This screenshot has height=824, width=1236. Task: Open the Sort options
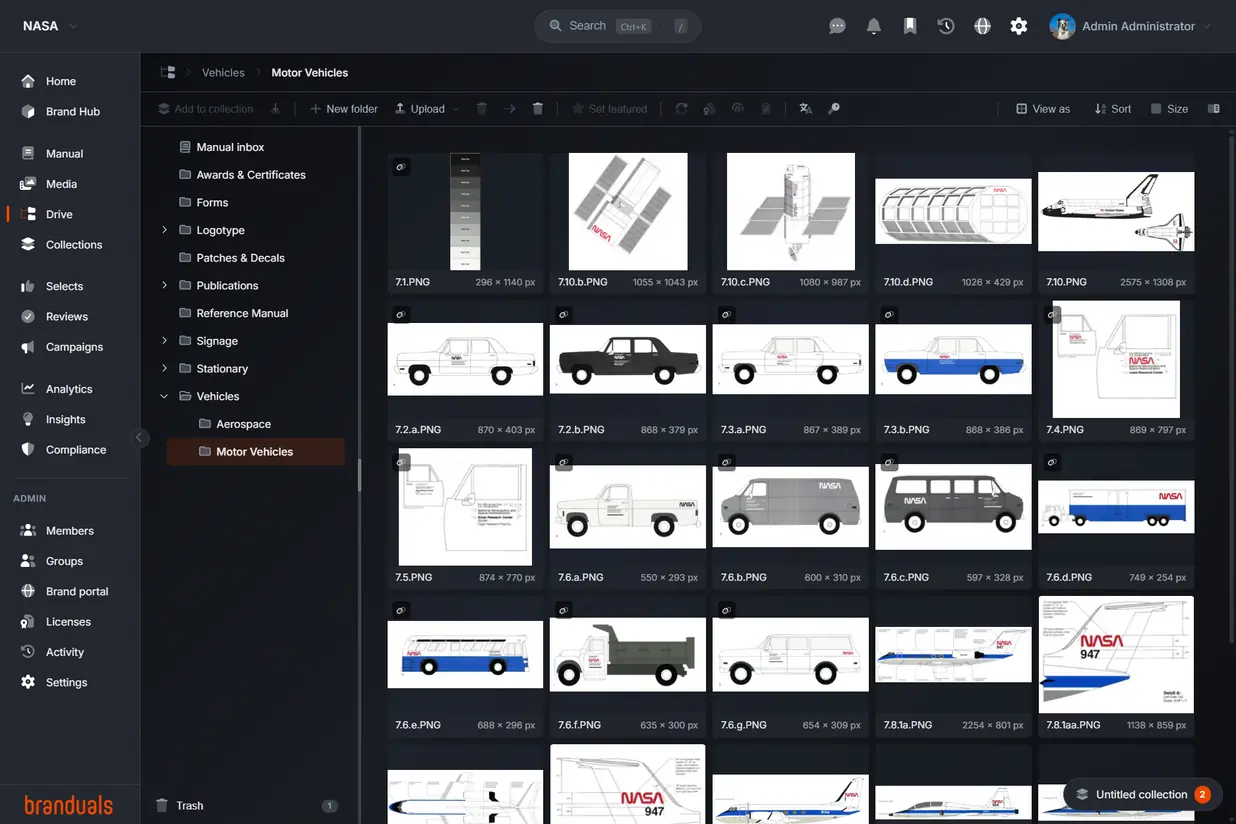(x=1113, y=109)
